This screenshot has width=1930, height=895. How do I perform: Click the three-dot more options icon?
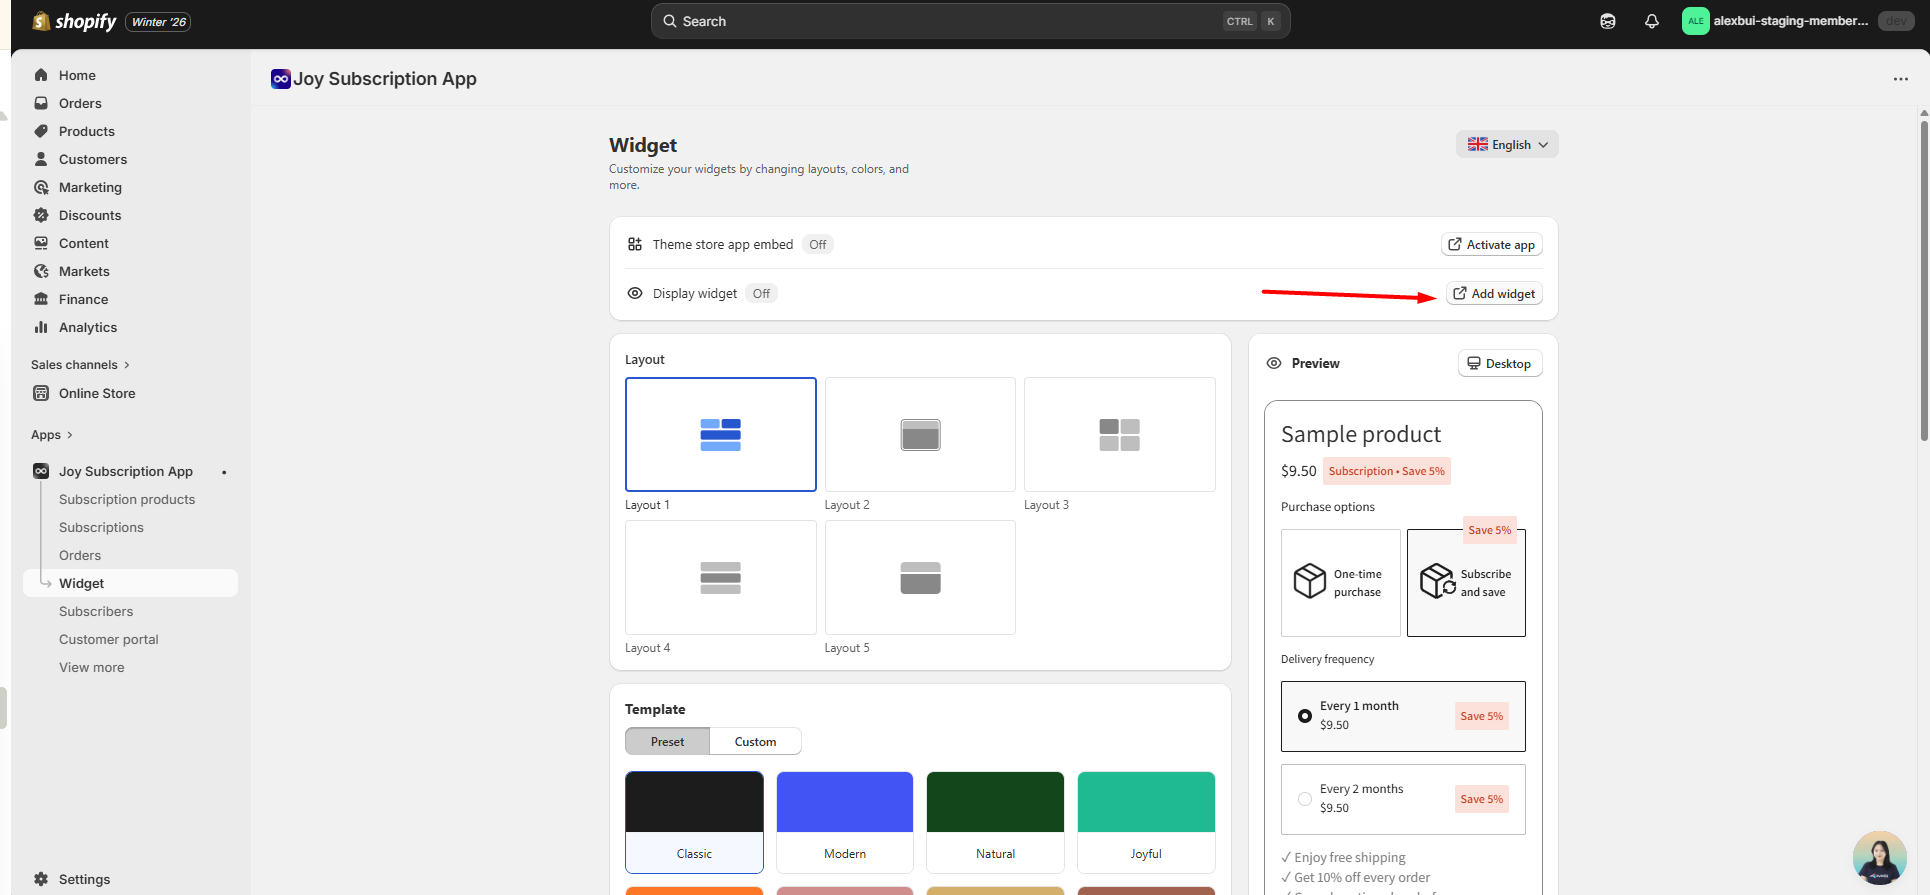click(x=1900, y=79)
